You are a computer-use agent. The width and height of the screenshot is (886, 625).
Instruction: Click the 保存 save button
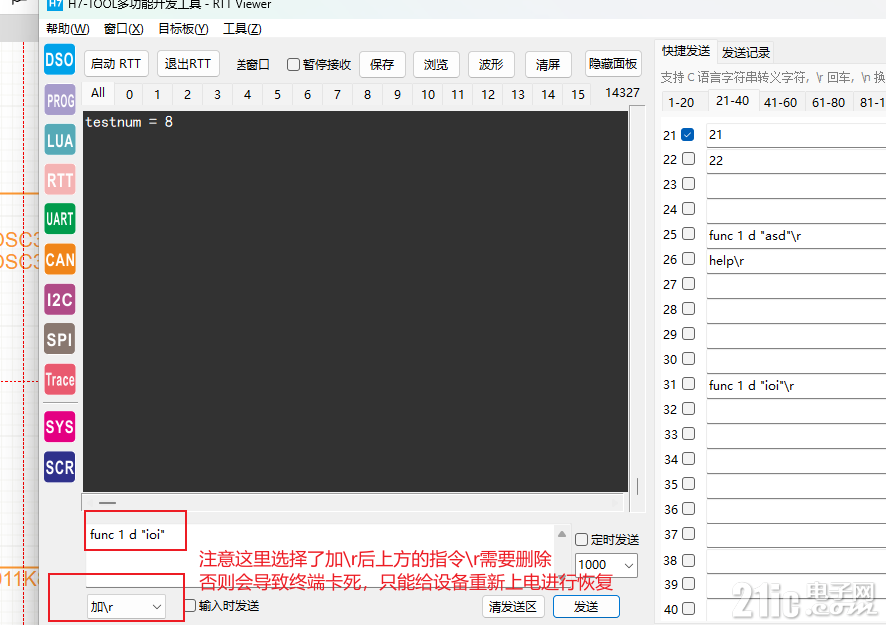pos(382,64)
